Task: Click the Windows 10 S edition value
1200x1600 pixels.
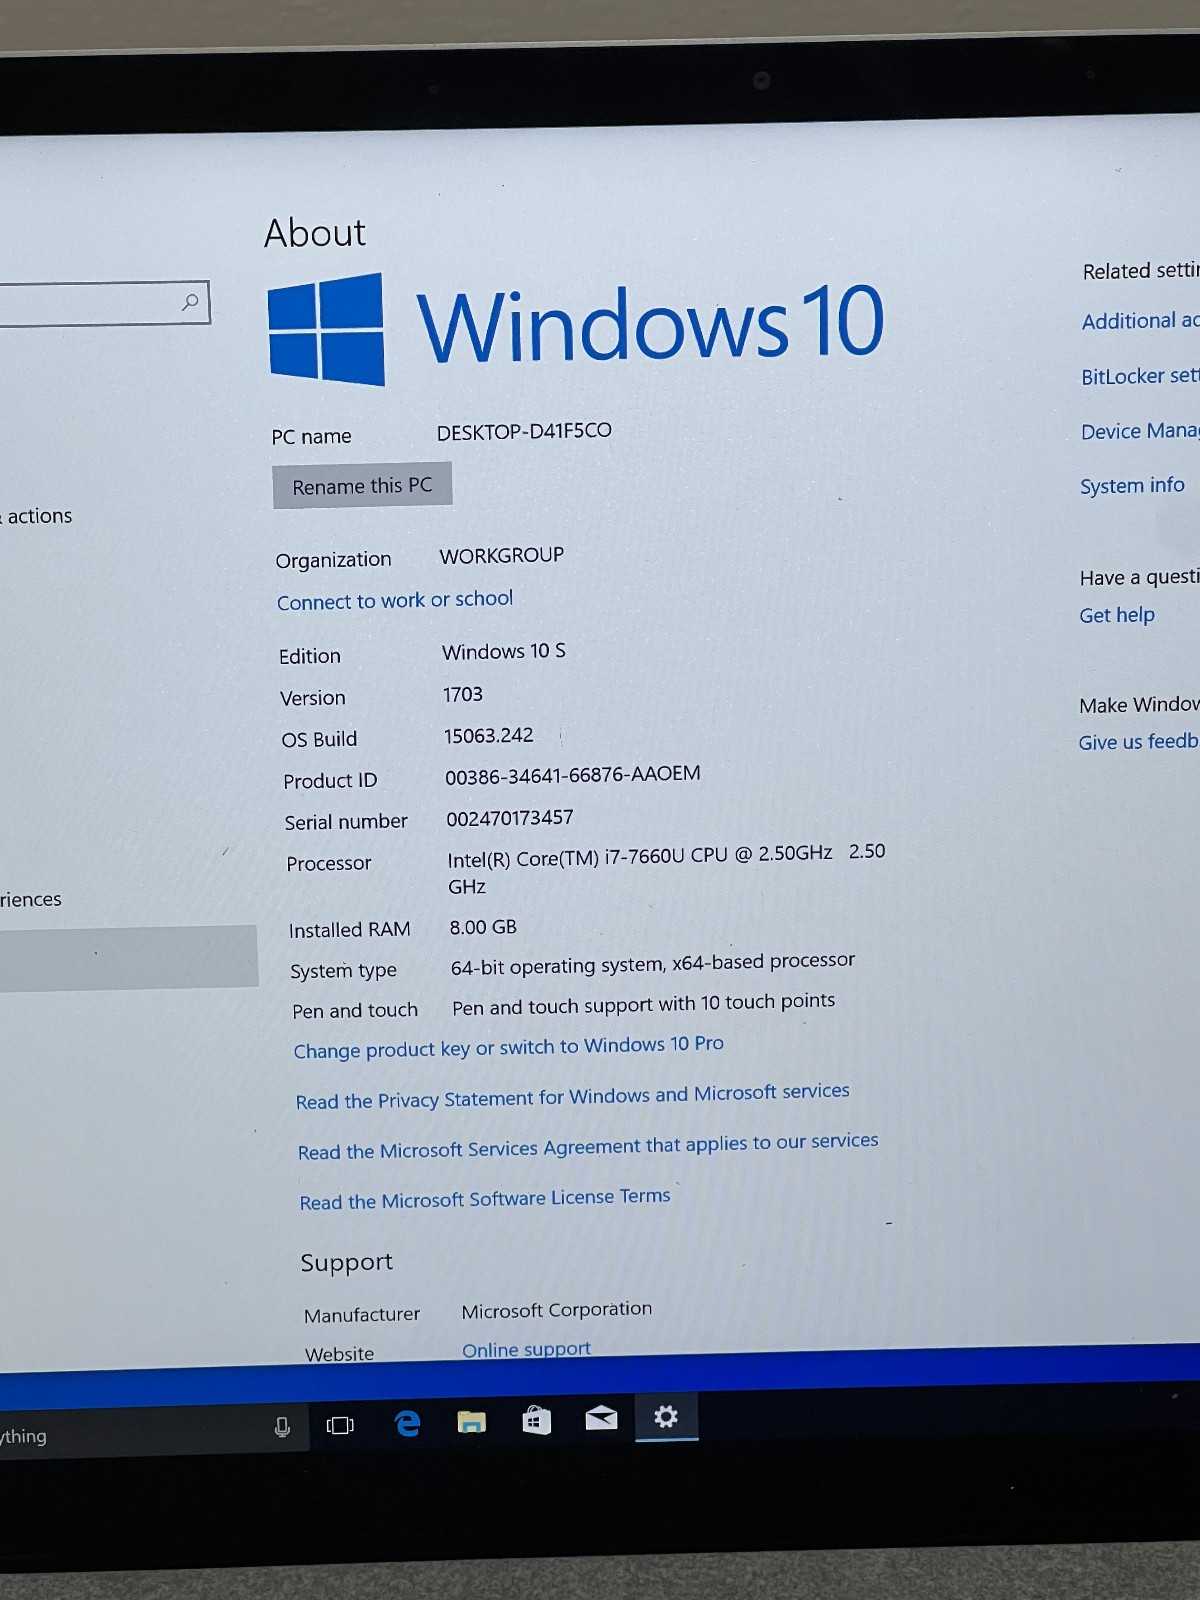Action: click(504, 651)
